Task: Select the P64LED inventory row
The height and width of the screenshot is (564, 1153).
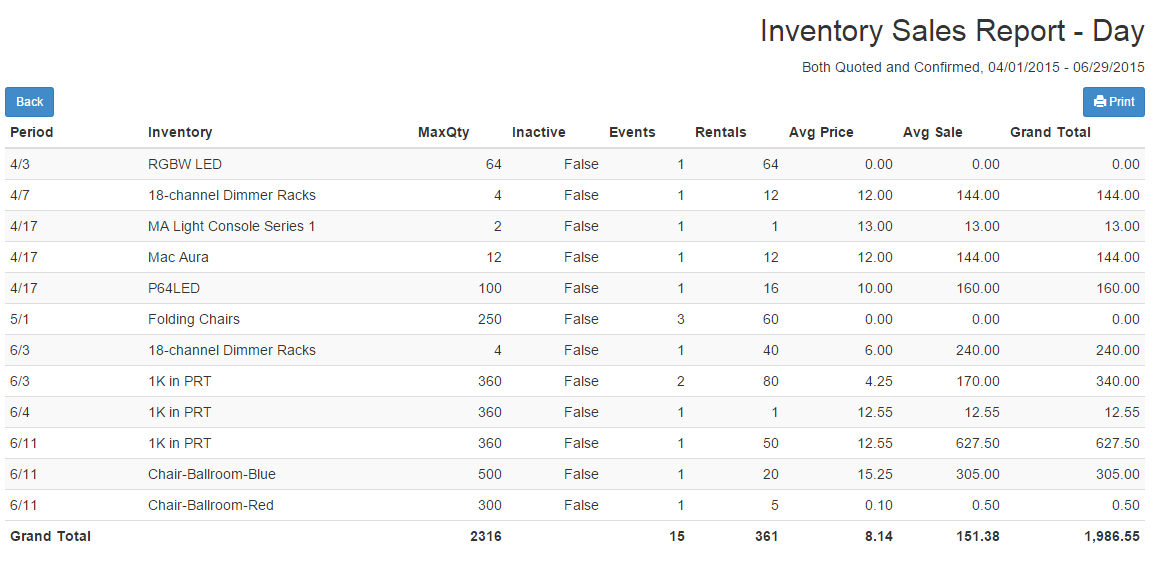Action: coord(575,288)
